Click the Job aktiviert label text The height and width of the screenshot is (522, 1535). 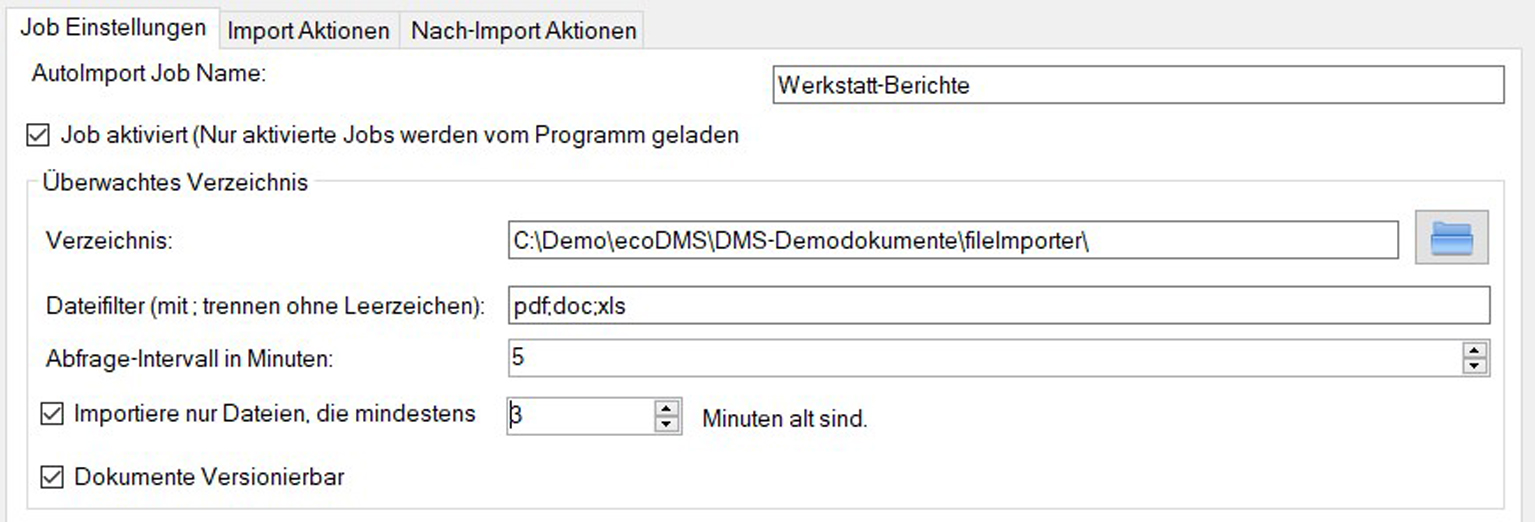(x=400, y=135)
